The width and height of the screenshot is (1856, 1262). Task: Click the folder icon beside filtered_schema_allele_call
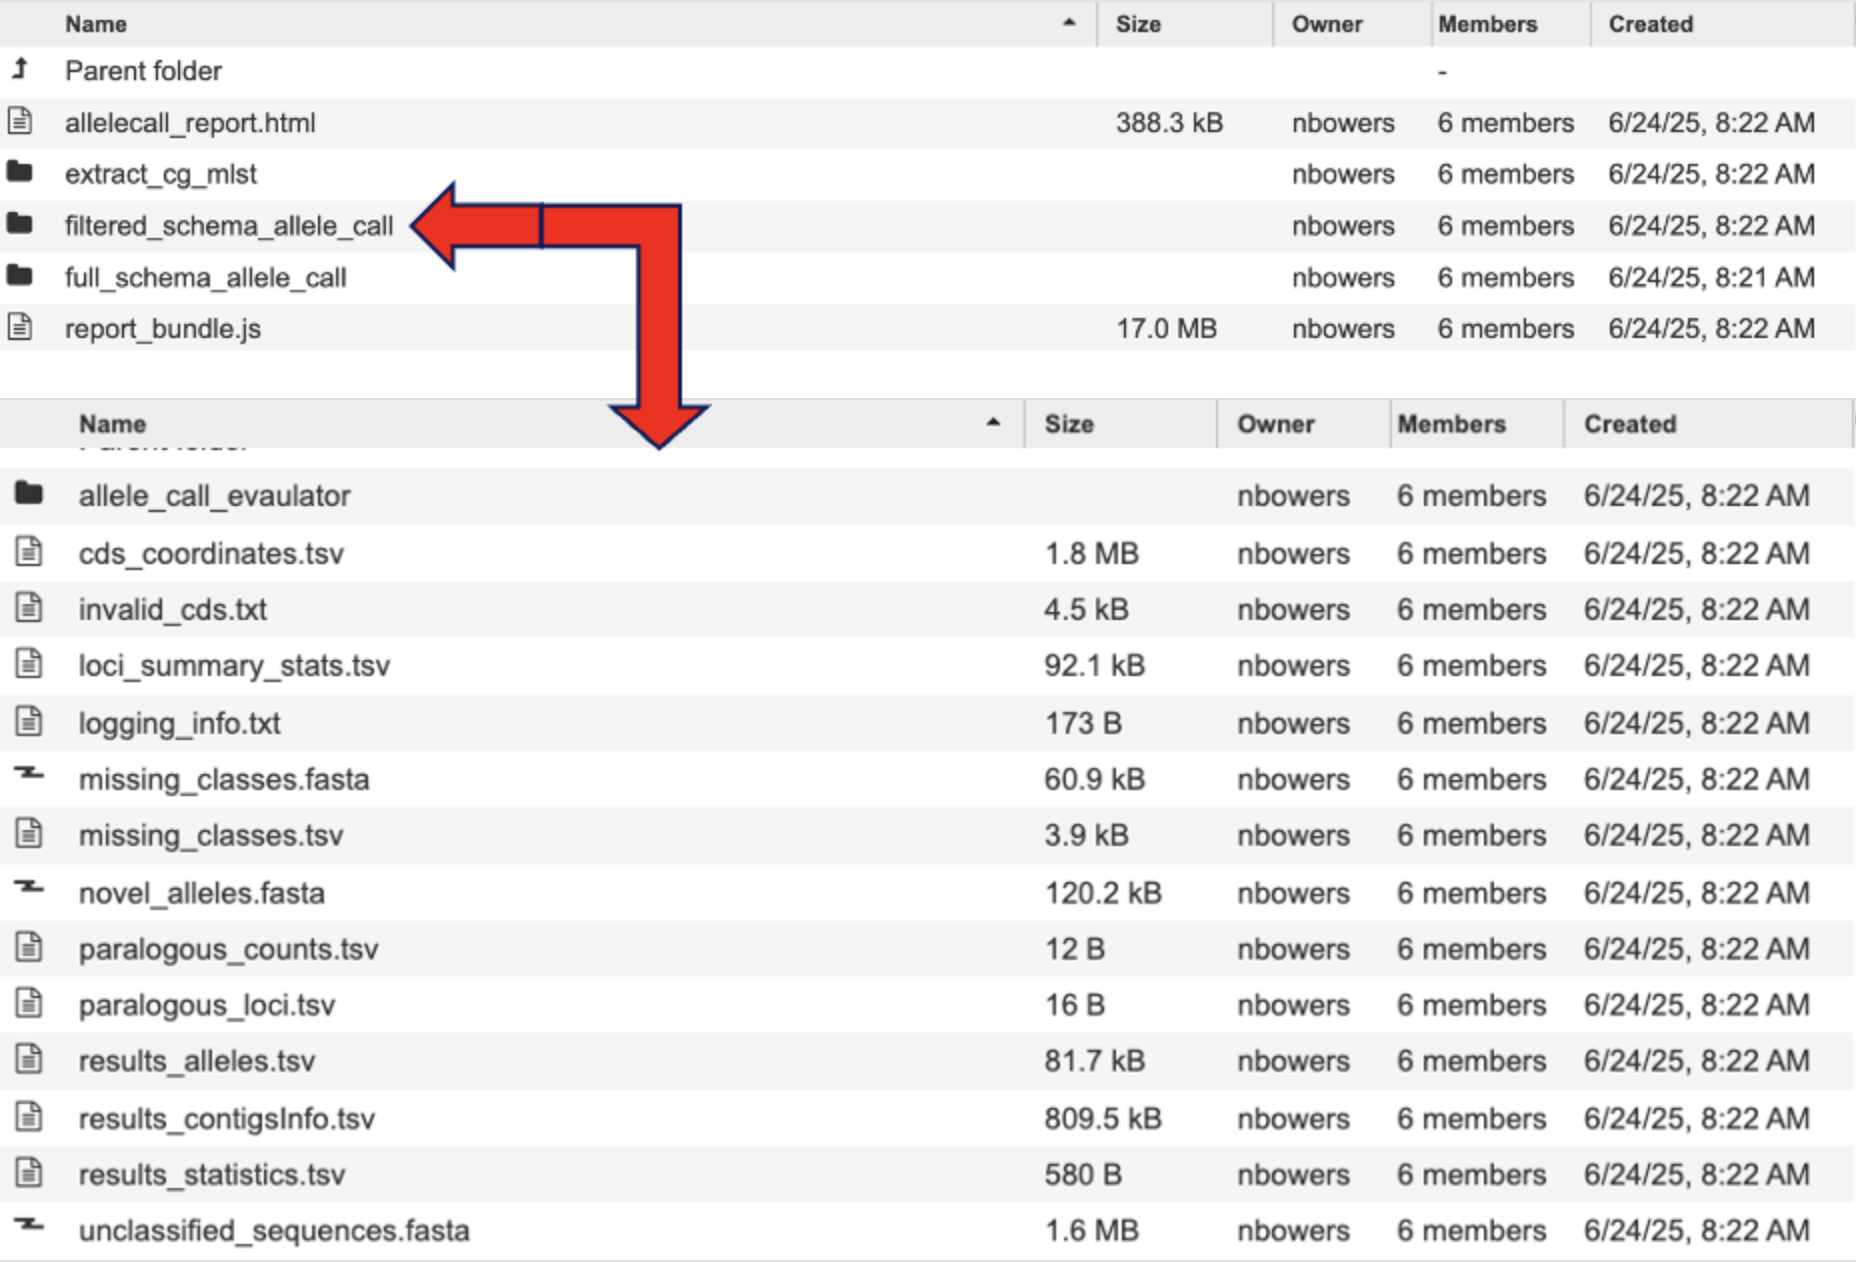click(20, 226)
